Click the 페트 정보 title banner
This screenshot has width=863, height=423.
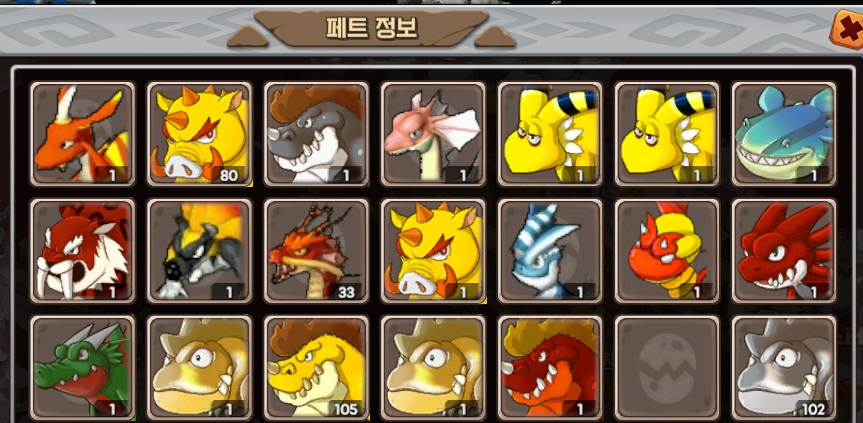coord(371,28)
